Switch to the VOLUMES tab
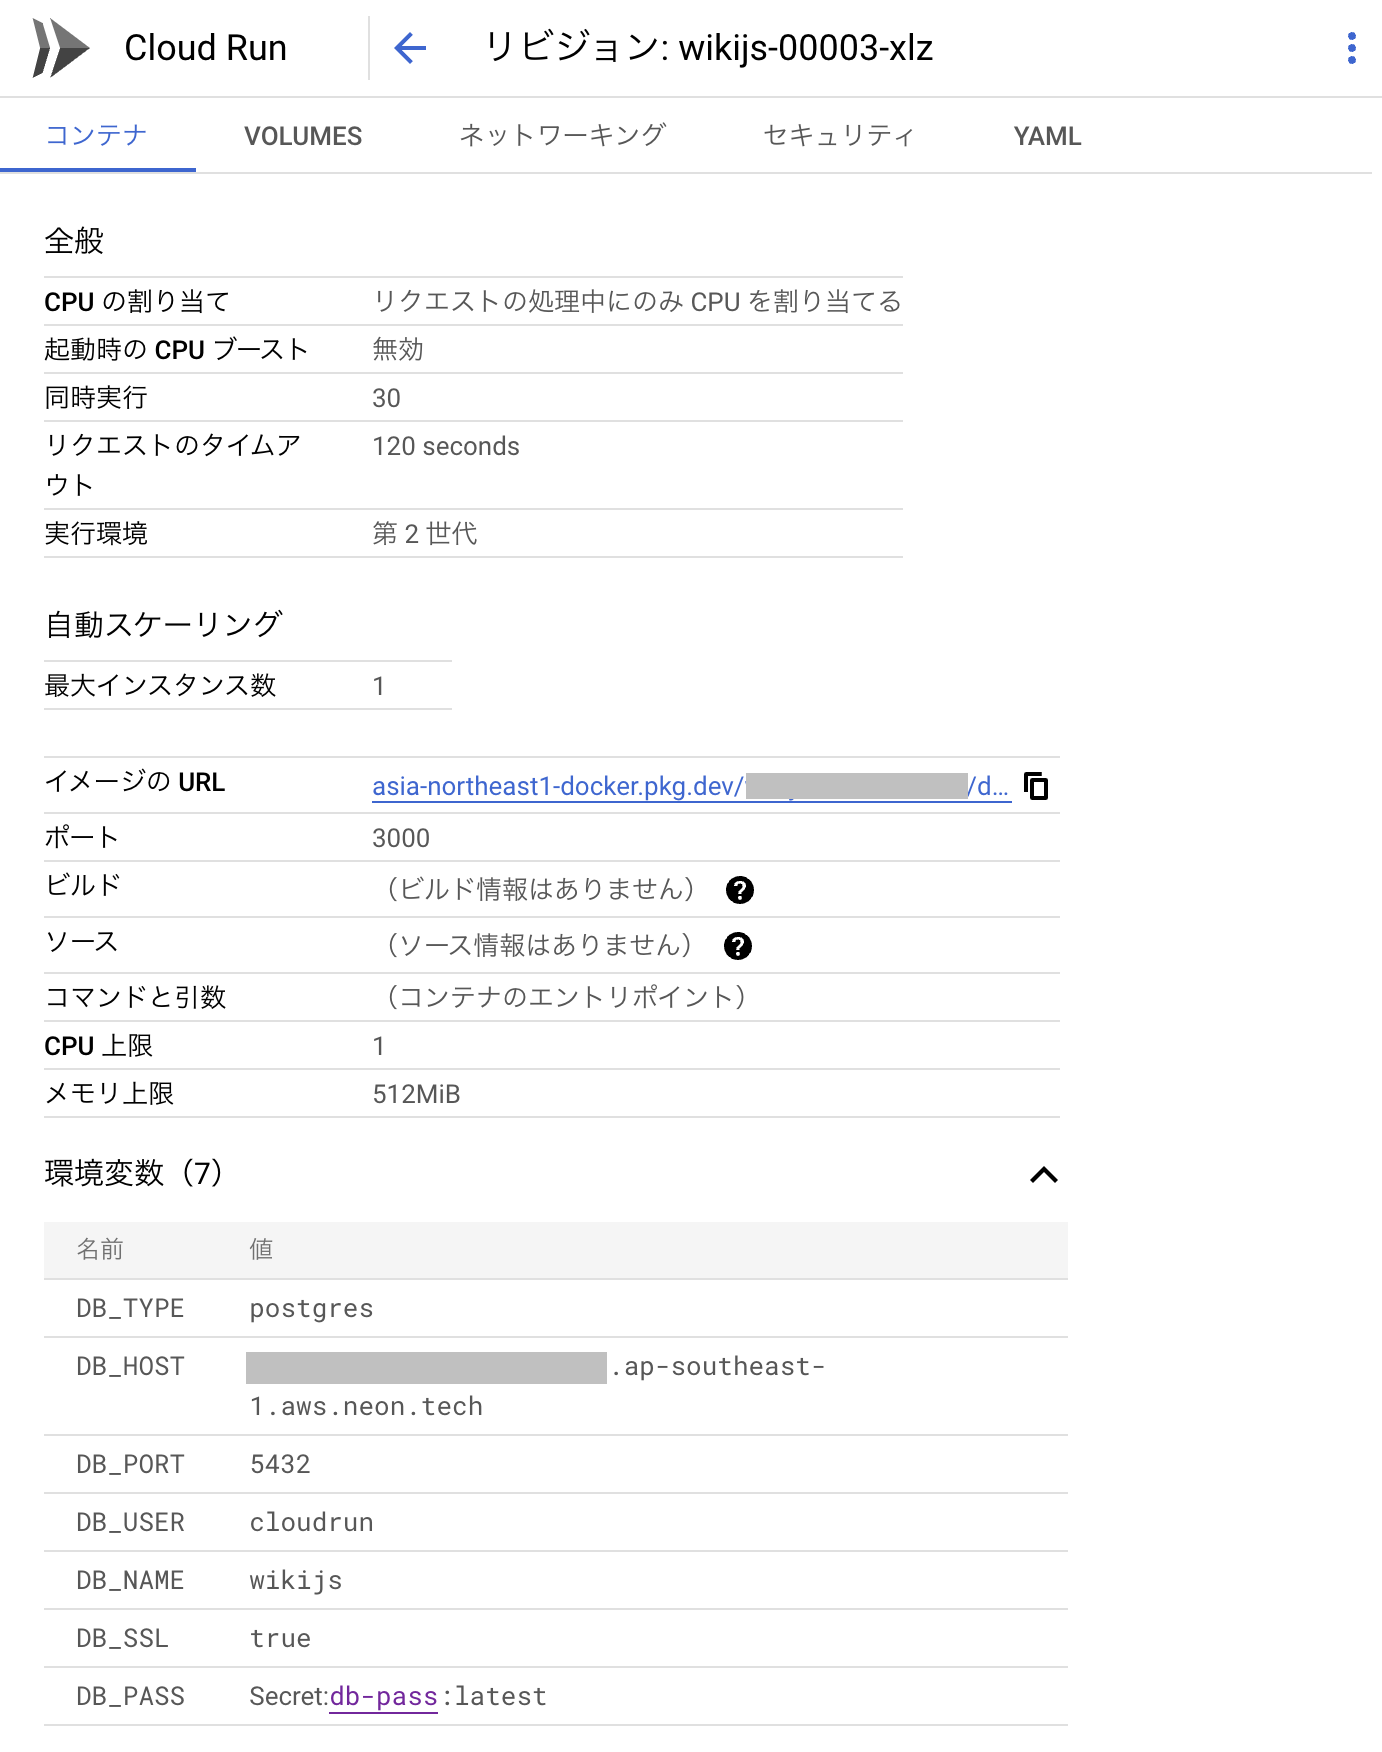The image size is (1382, 1752). [303, 135]
